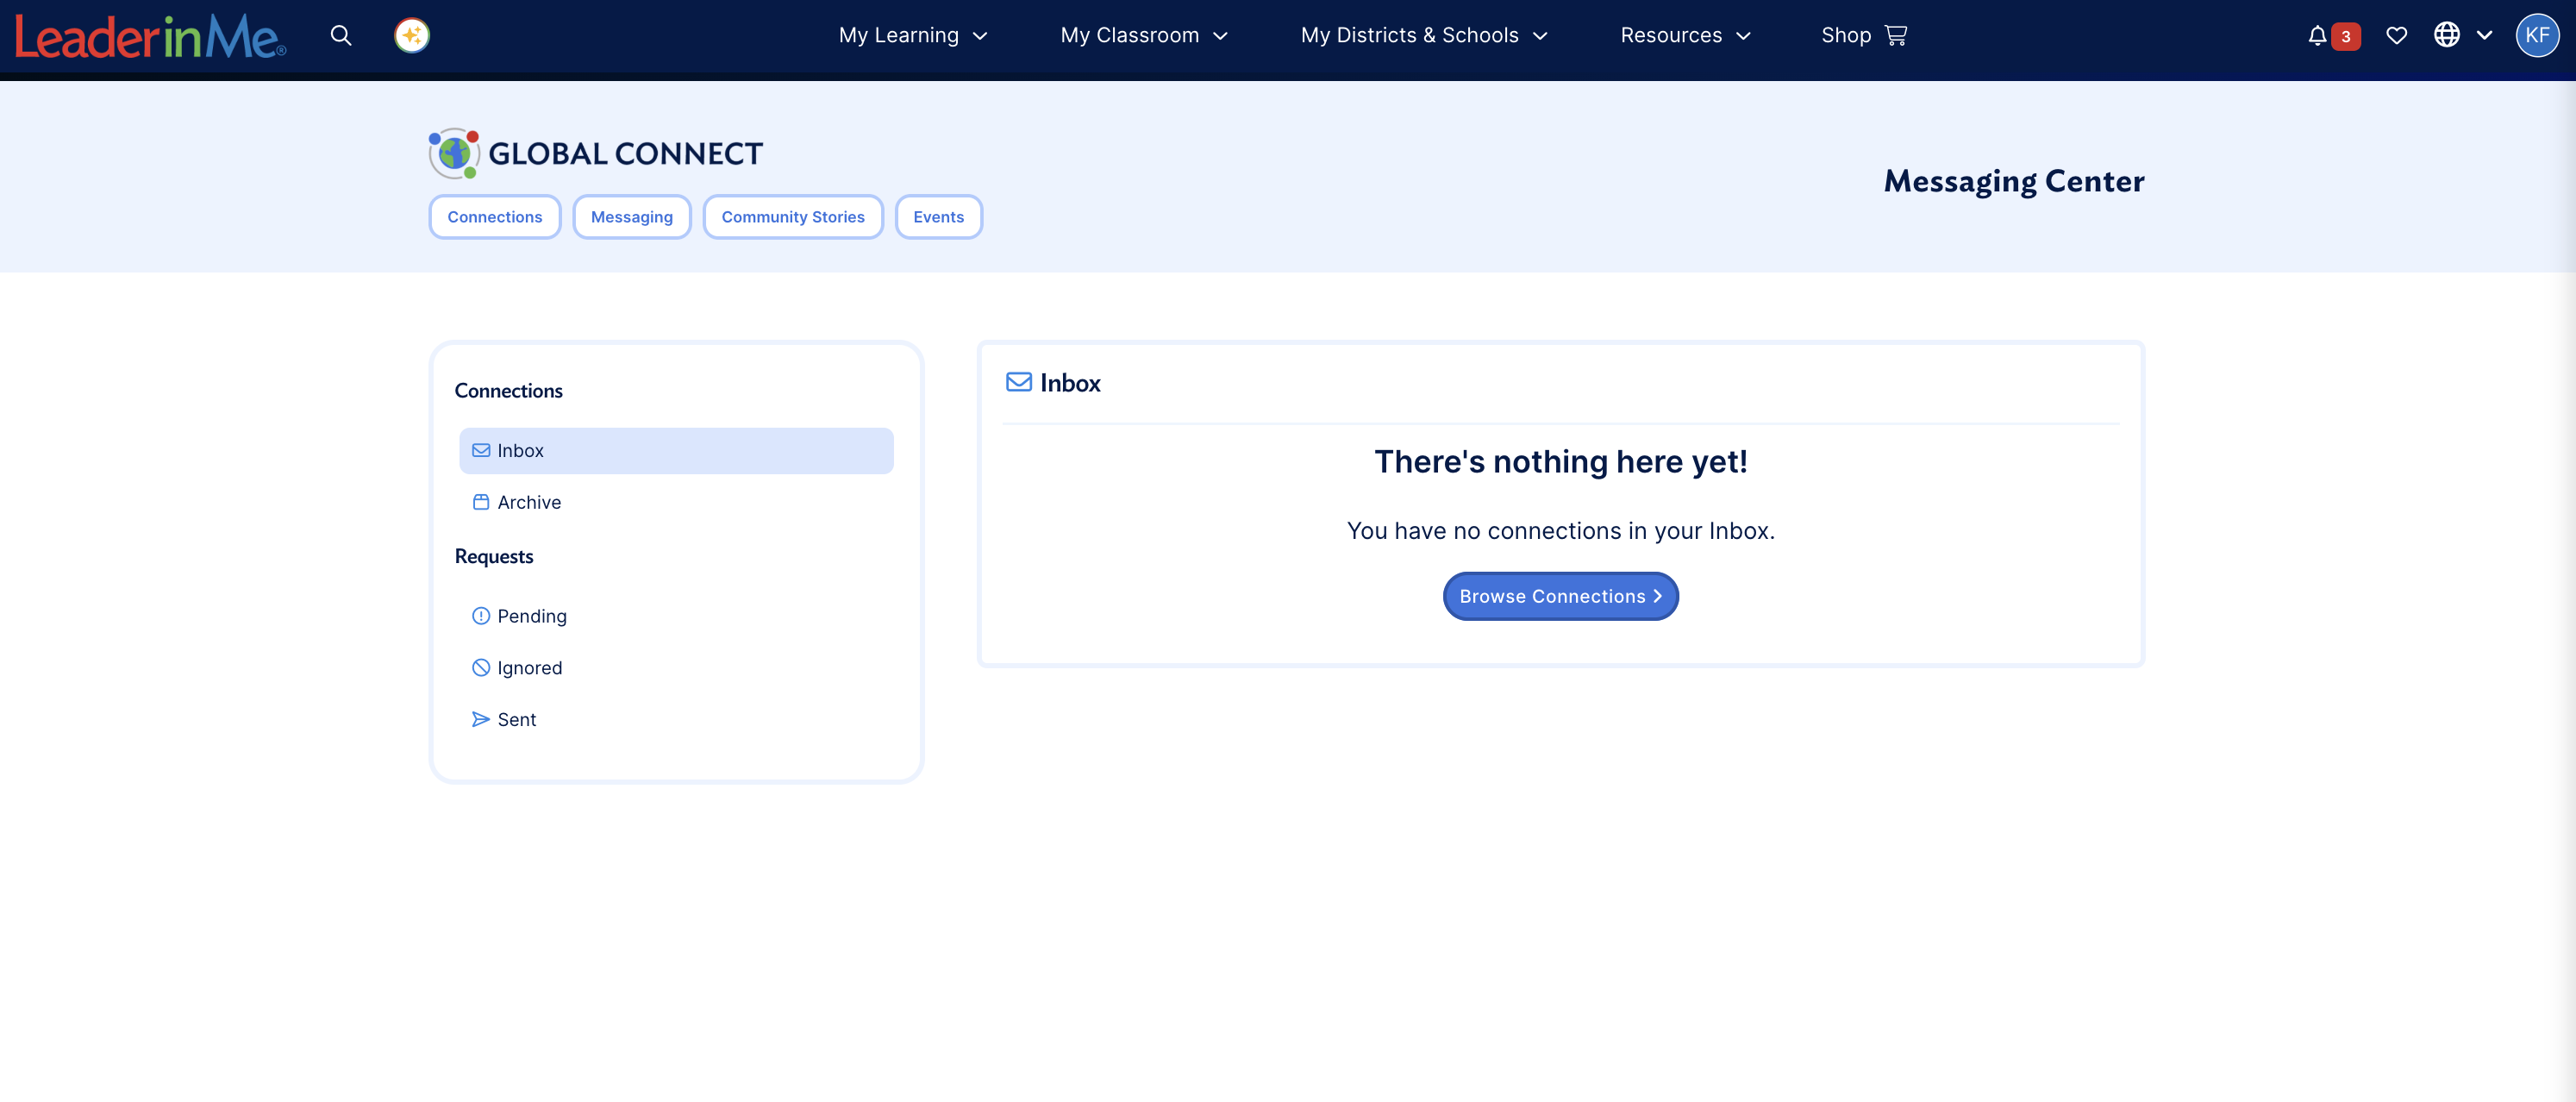Open the My Learning menu
The width and height of the screenshot is (2576, 1102).
pos(913,36)
